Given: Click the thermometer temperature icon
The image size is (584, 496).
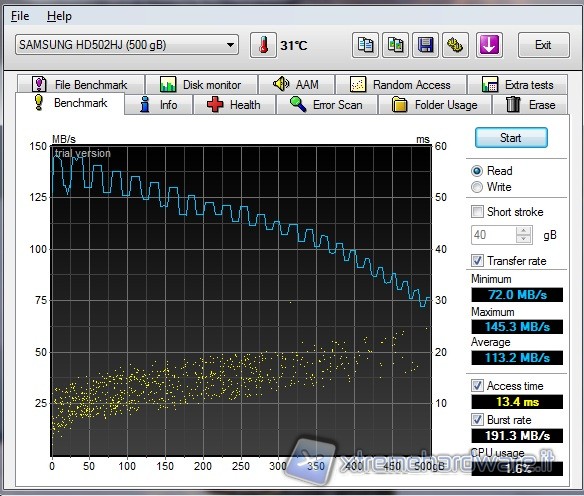Looking at the screenshot, I should tap(263, 45).
